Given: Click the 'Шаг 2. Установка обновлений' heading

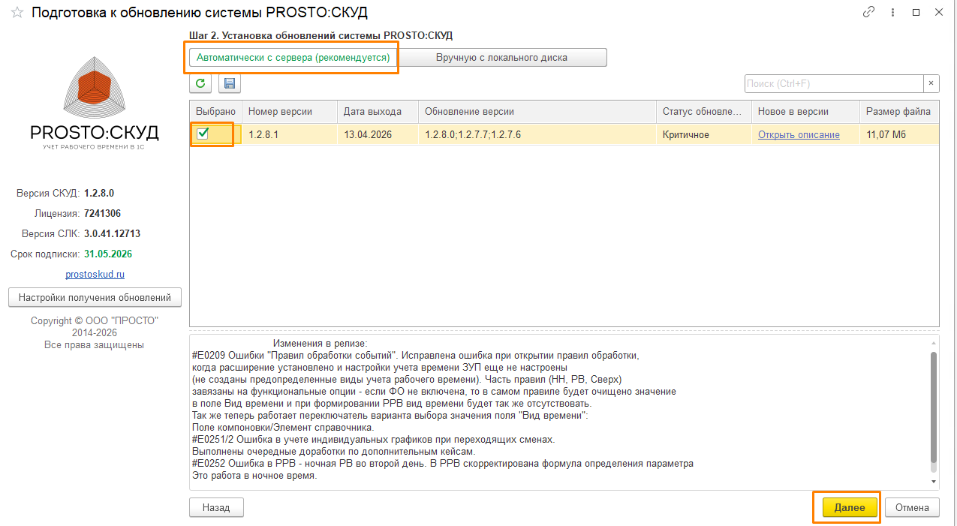Looking at the screenshot, I should (321, 35).
